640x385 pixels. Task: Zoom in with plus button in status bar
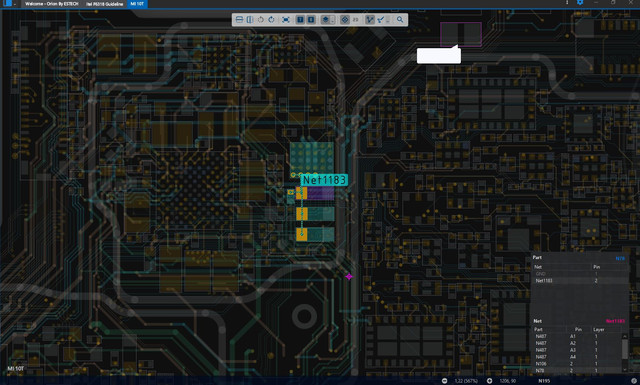coord(489,381)
